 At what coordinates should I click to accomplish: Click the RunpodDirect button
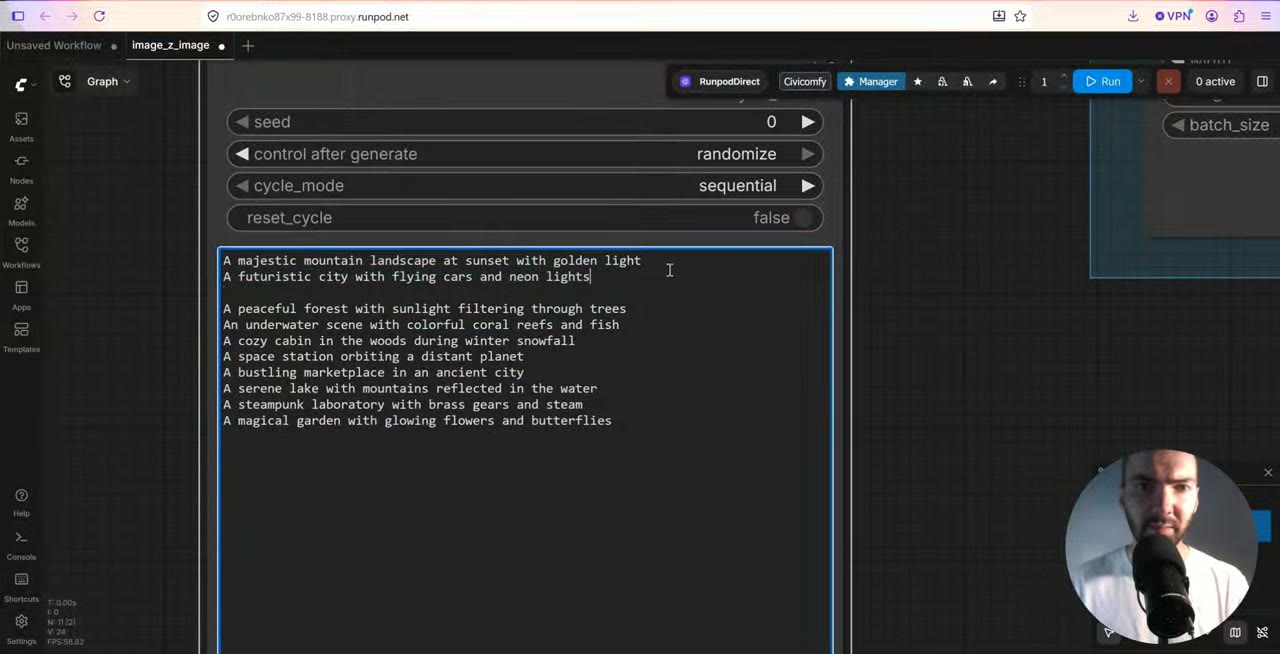click(720, 82)
